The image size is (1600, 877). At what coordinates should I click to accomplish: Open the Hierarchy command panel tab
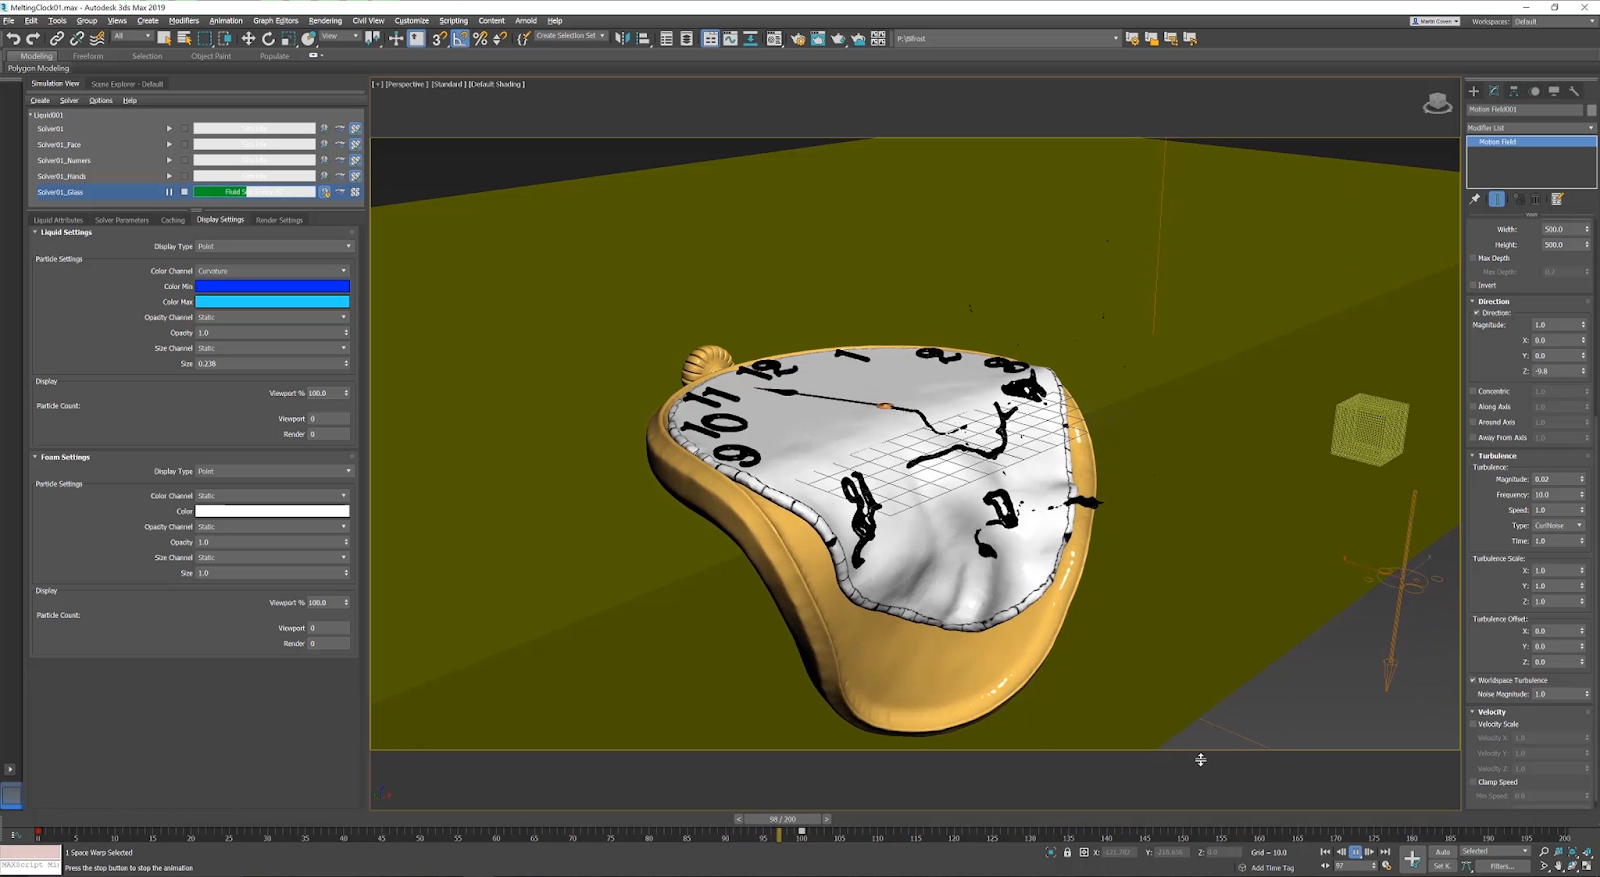[1514, 91]
